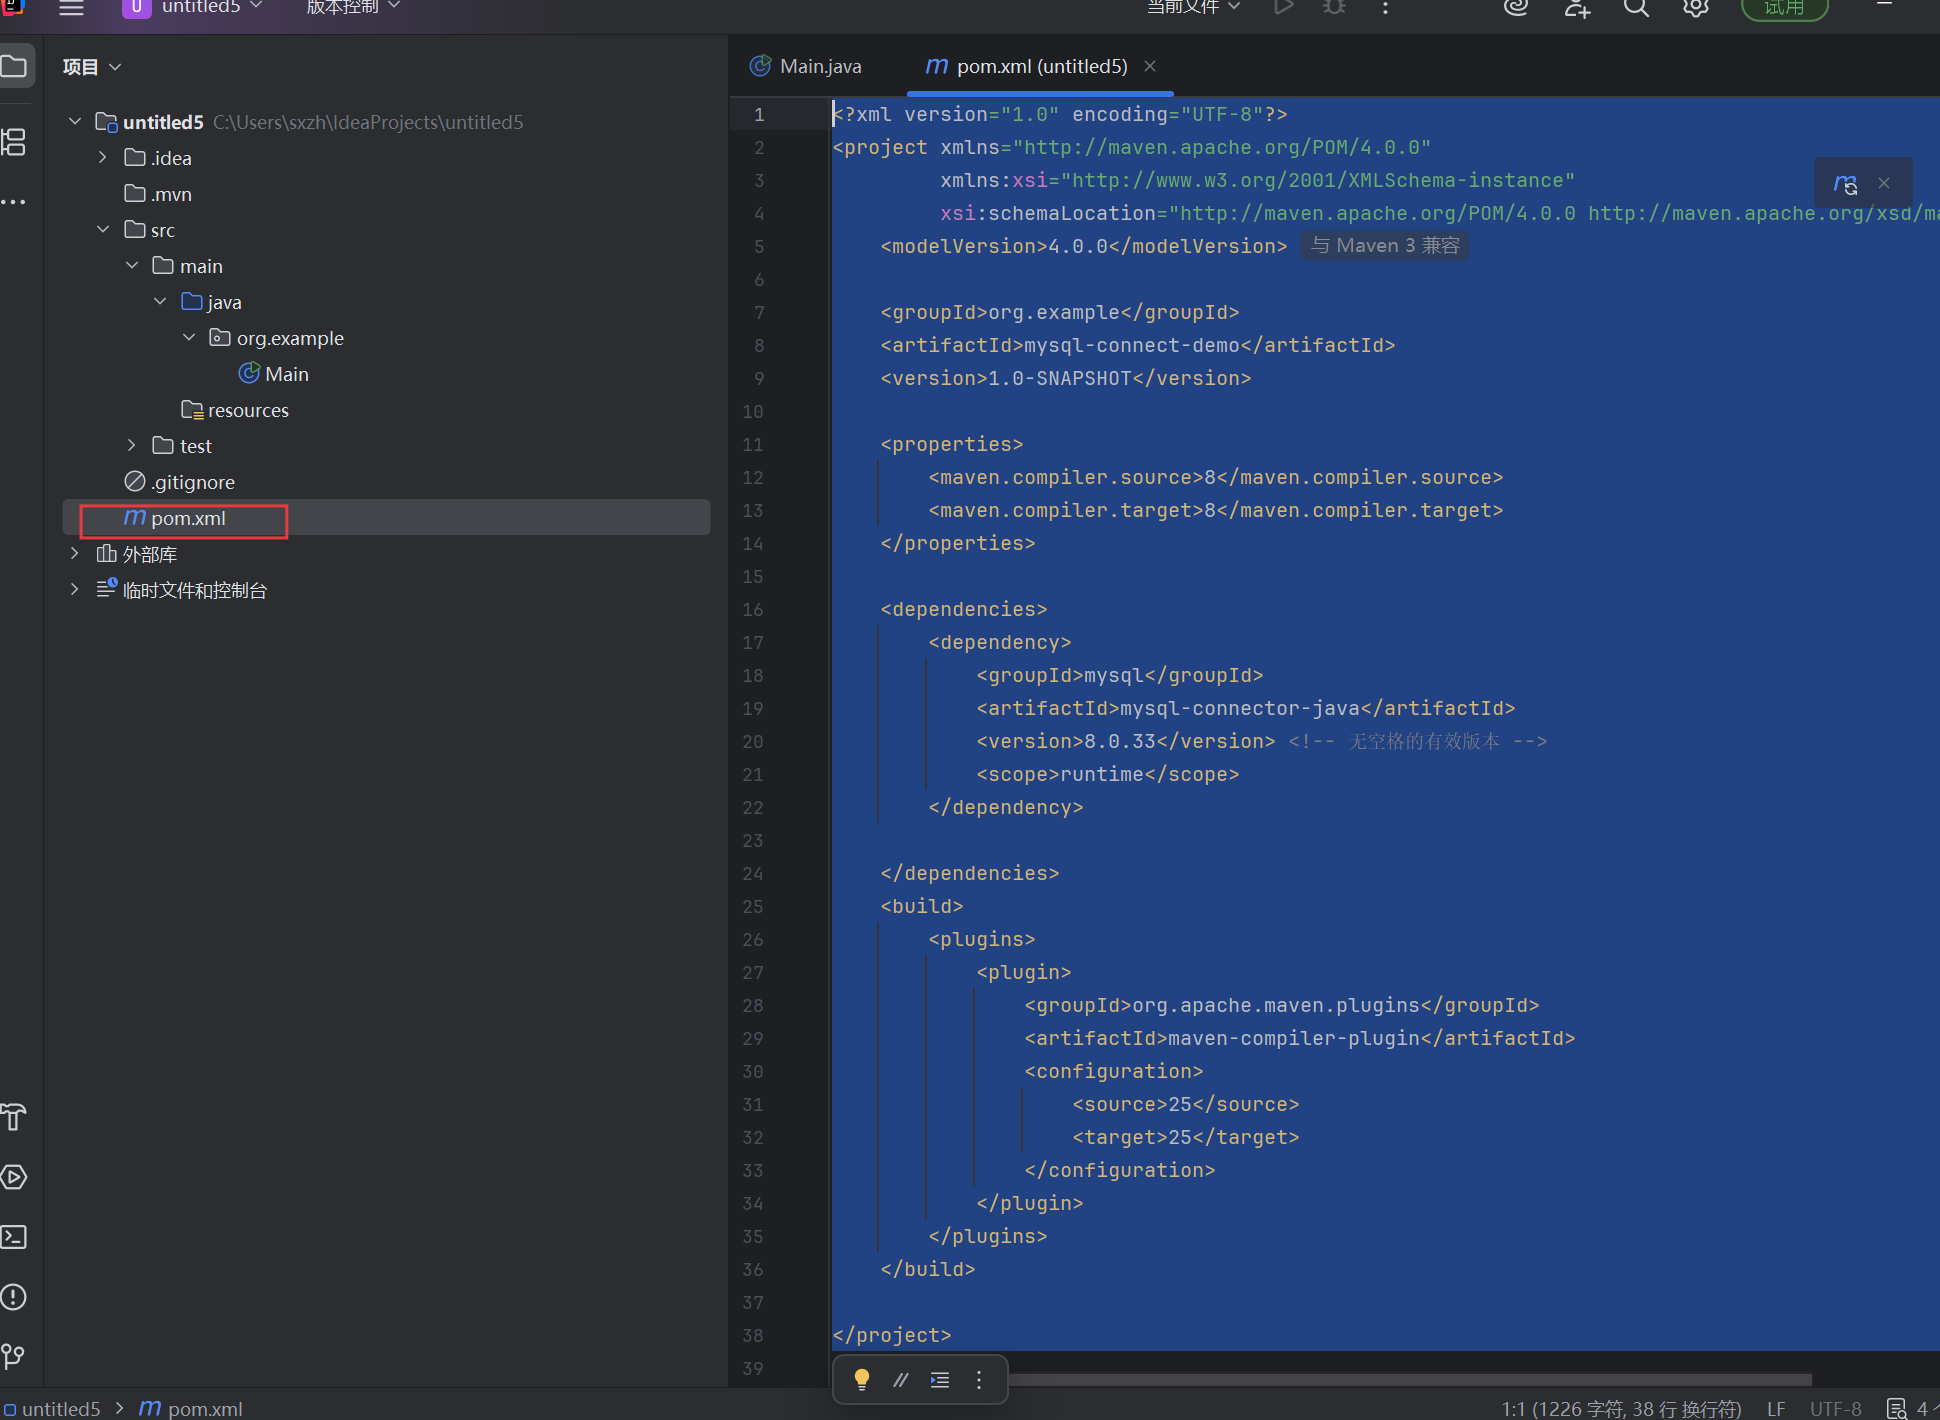
Task: Switch to the Main.java tab
Action: (x=806, y=66)
